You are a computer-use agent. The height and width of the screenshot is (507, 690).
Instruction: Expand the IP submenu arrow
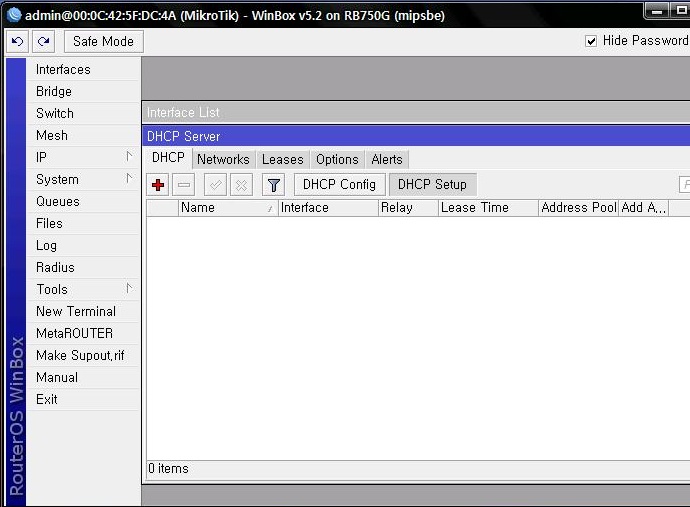point(129,156)
